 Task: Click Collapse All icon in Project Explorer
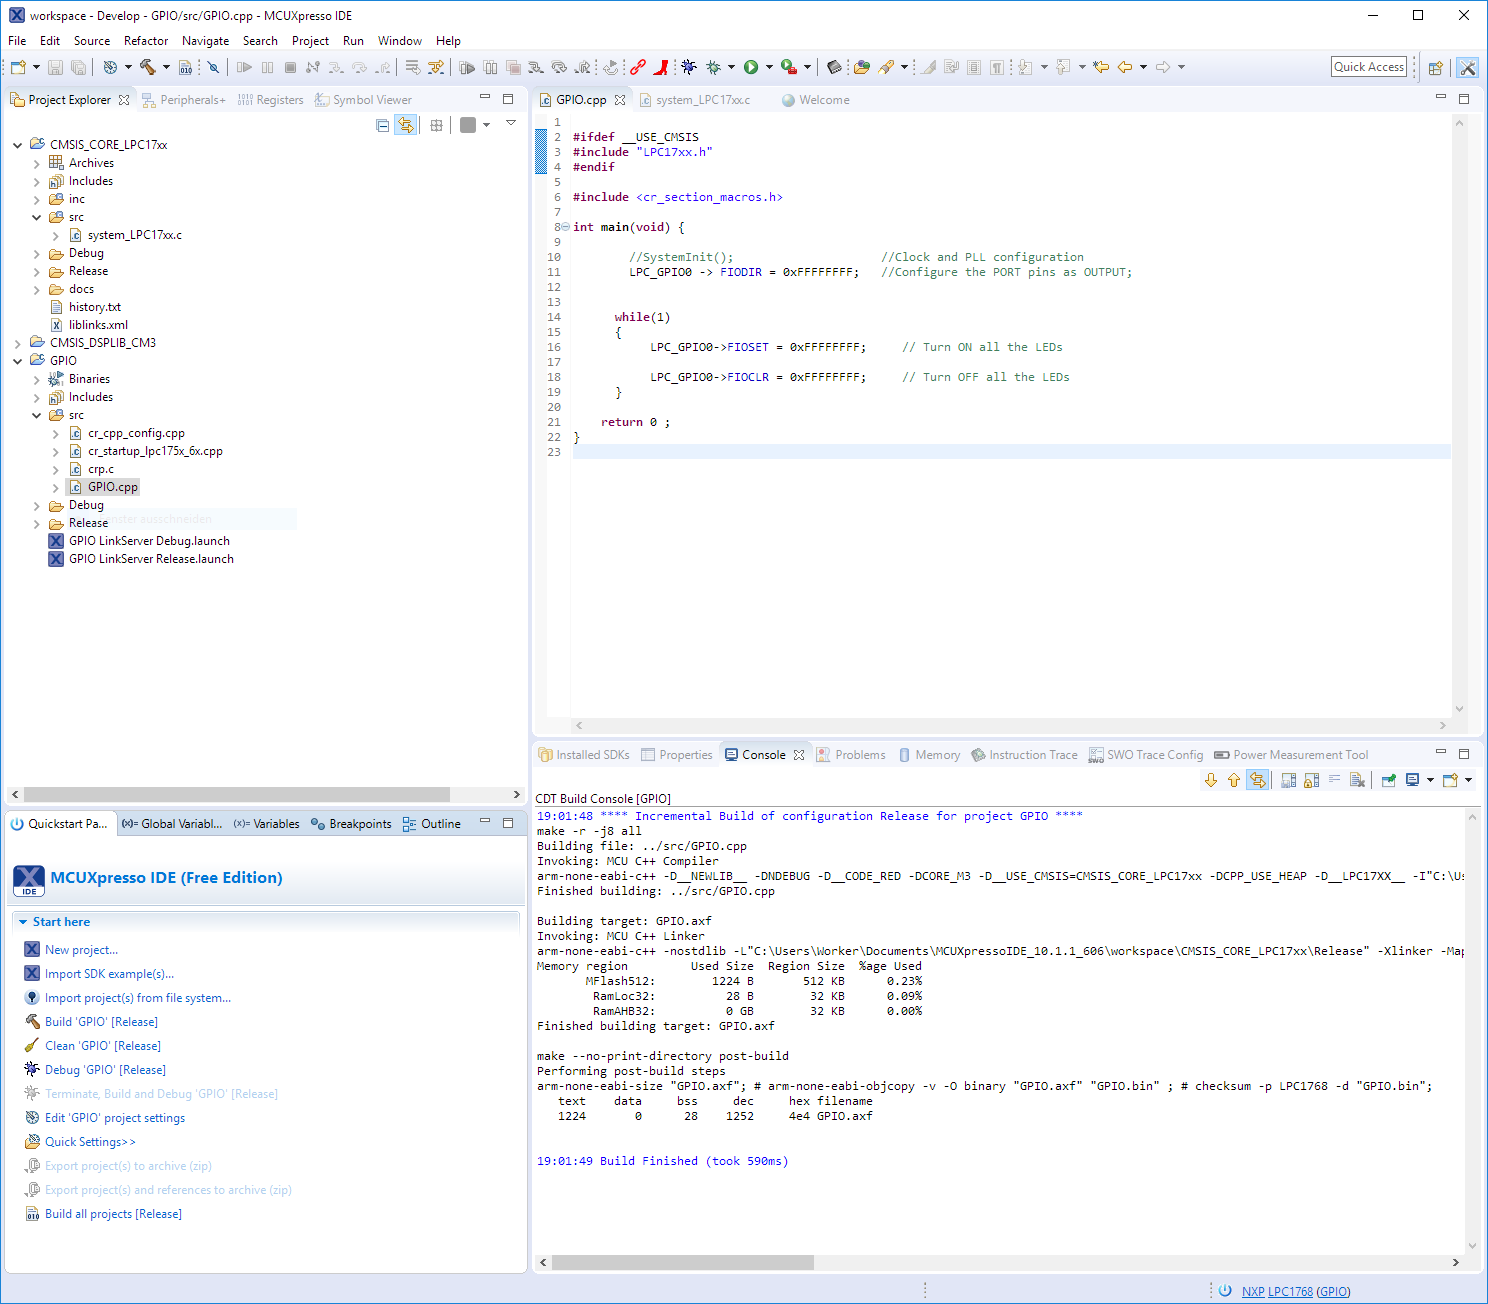click(382, 125)
